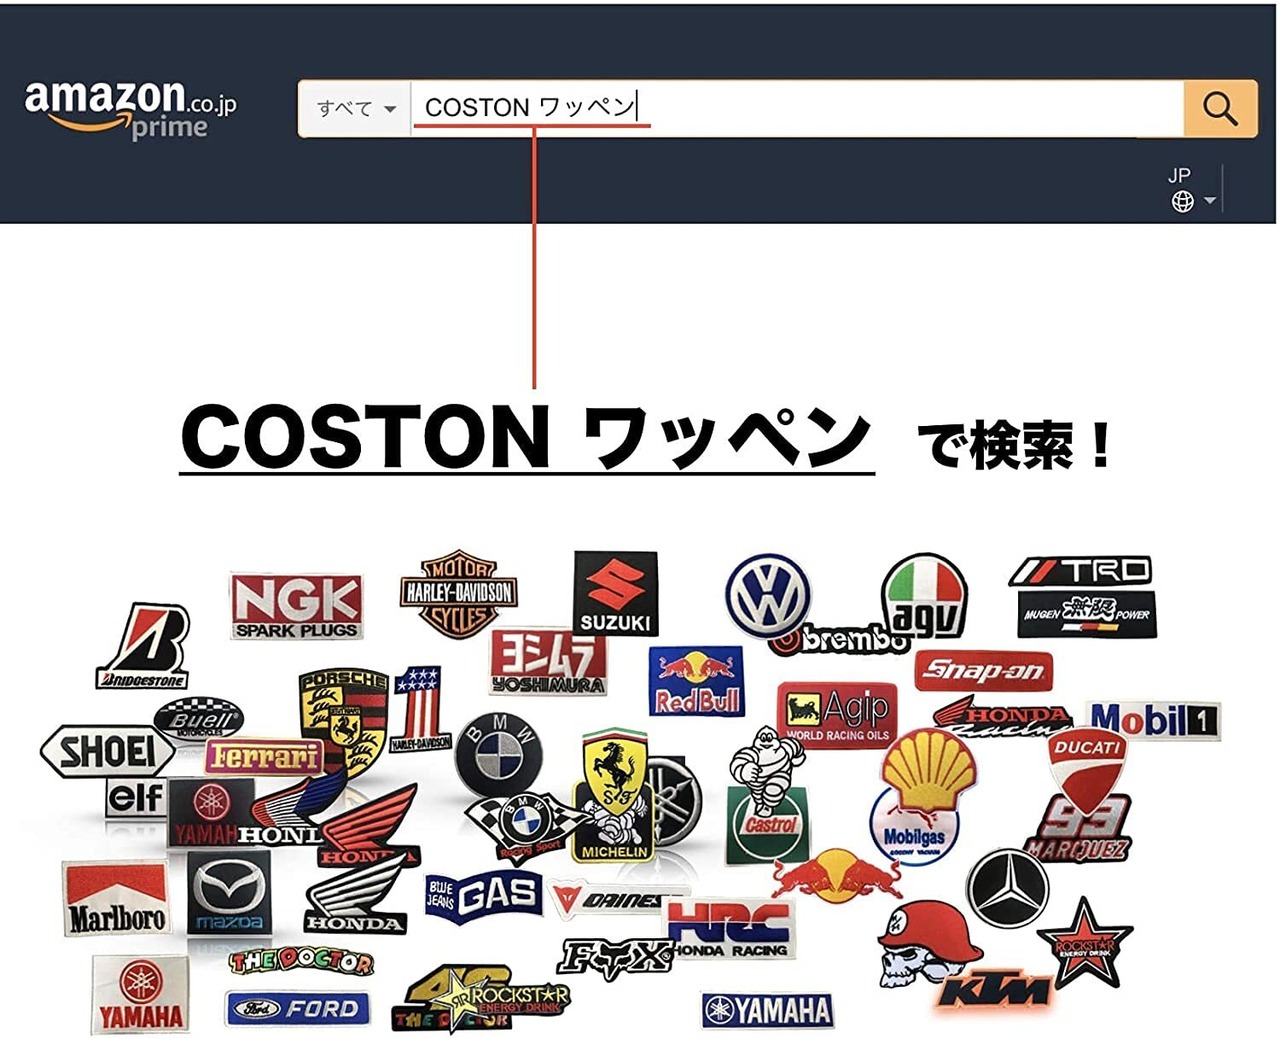This screenshot has height=1039, width=1280.
Task: Select the blue Ford patch
Action: click(298, 1009)
